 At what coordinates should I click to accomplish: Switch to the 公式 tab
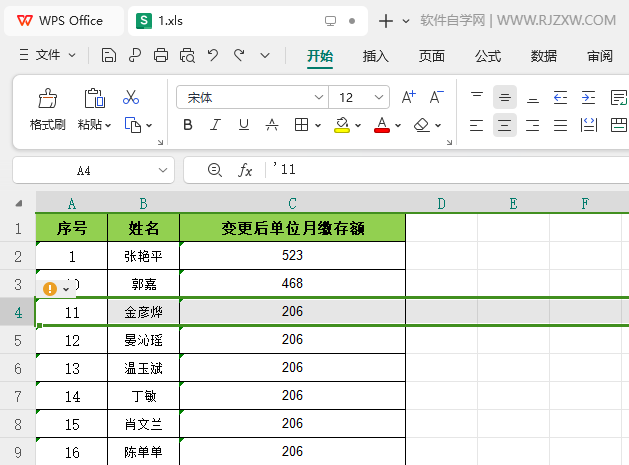coord(488,56)
